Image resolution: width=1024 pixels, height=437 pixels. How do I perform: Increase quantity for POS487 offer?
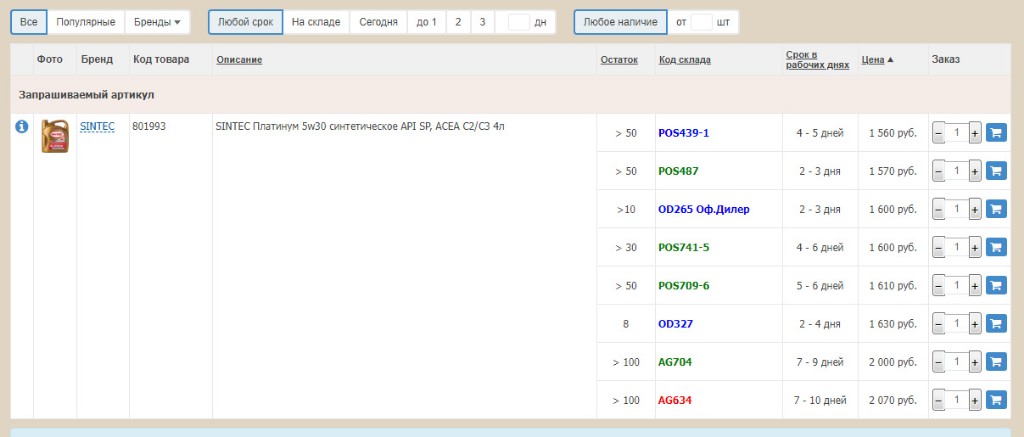[x=975, y=171]
